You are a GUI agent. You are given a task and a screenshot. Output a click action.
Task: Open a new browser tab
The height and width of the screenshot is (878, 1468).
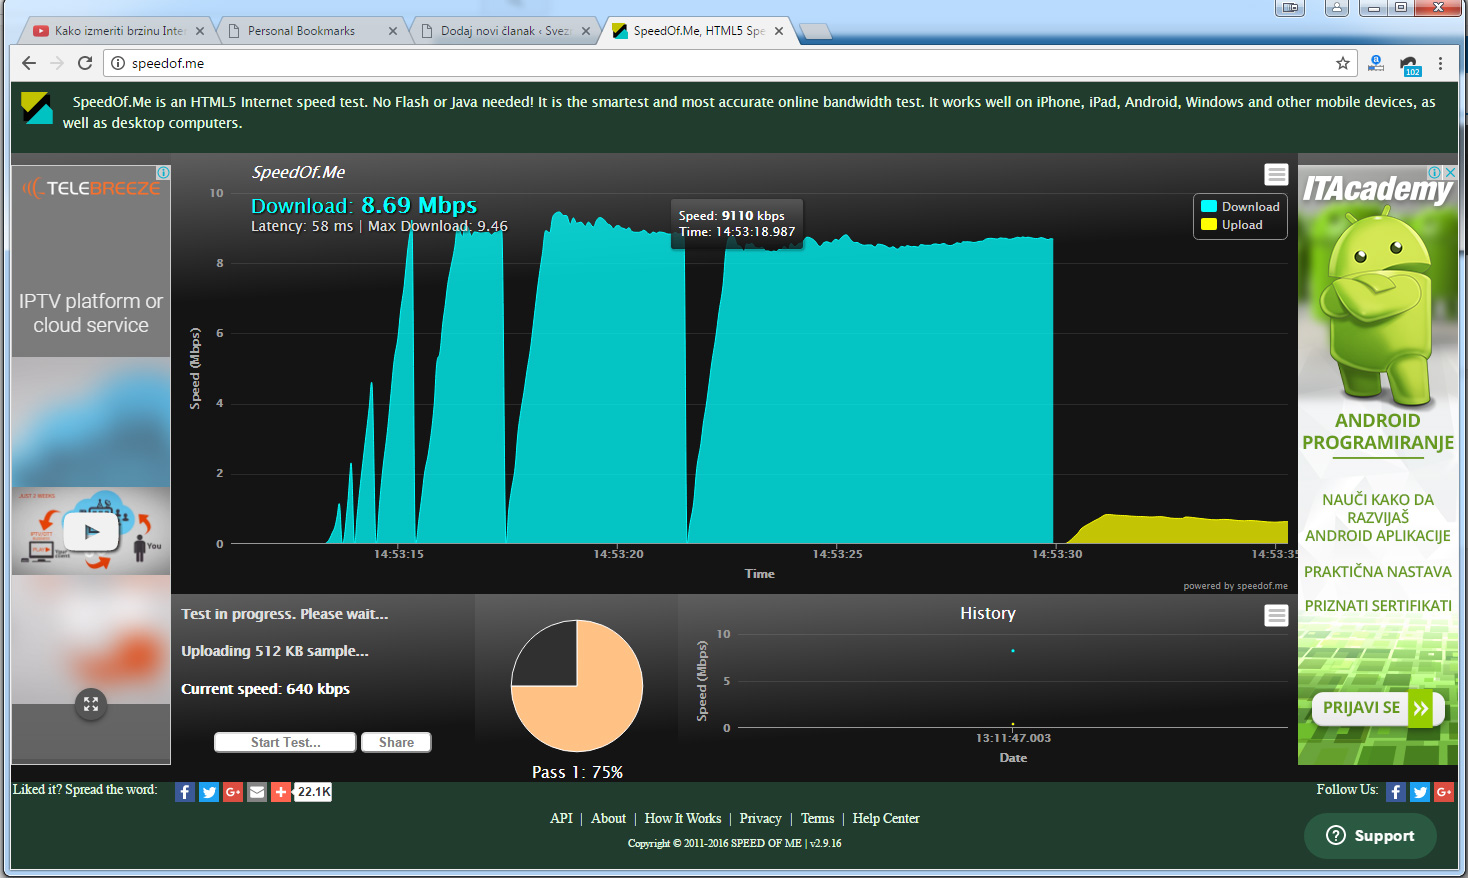(816, 31)
